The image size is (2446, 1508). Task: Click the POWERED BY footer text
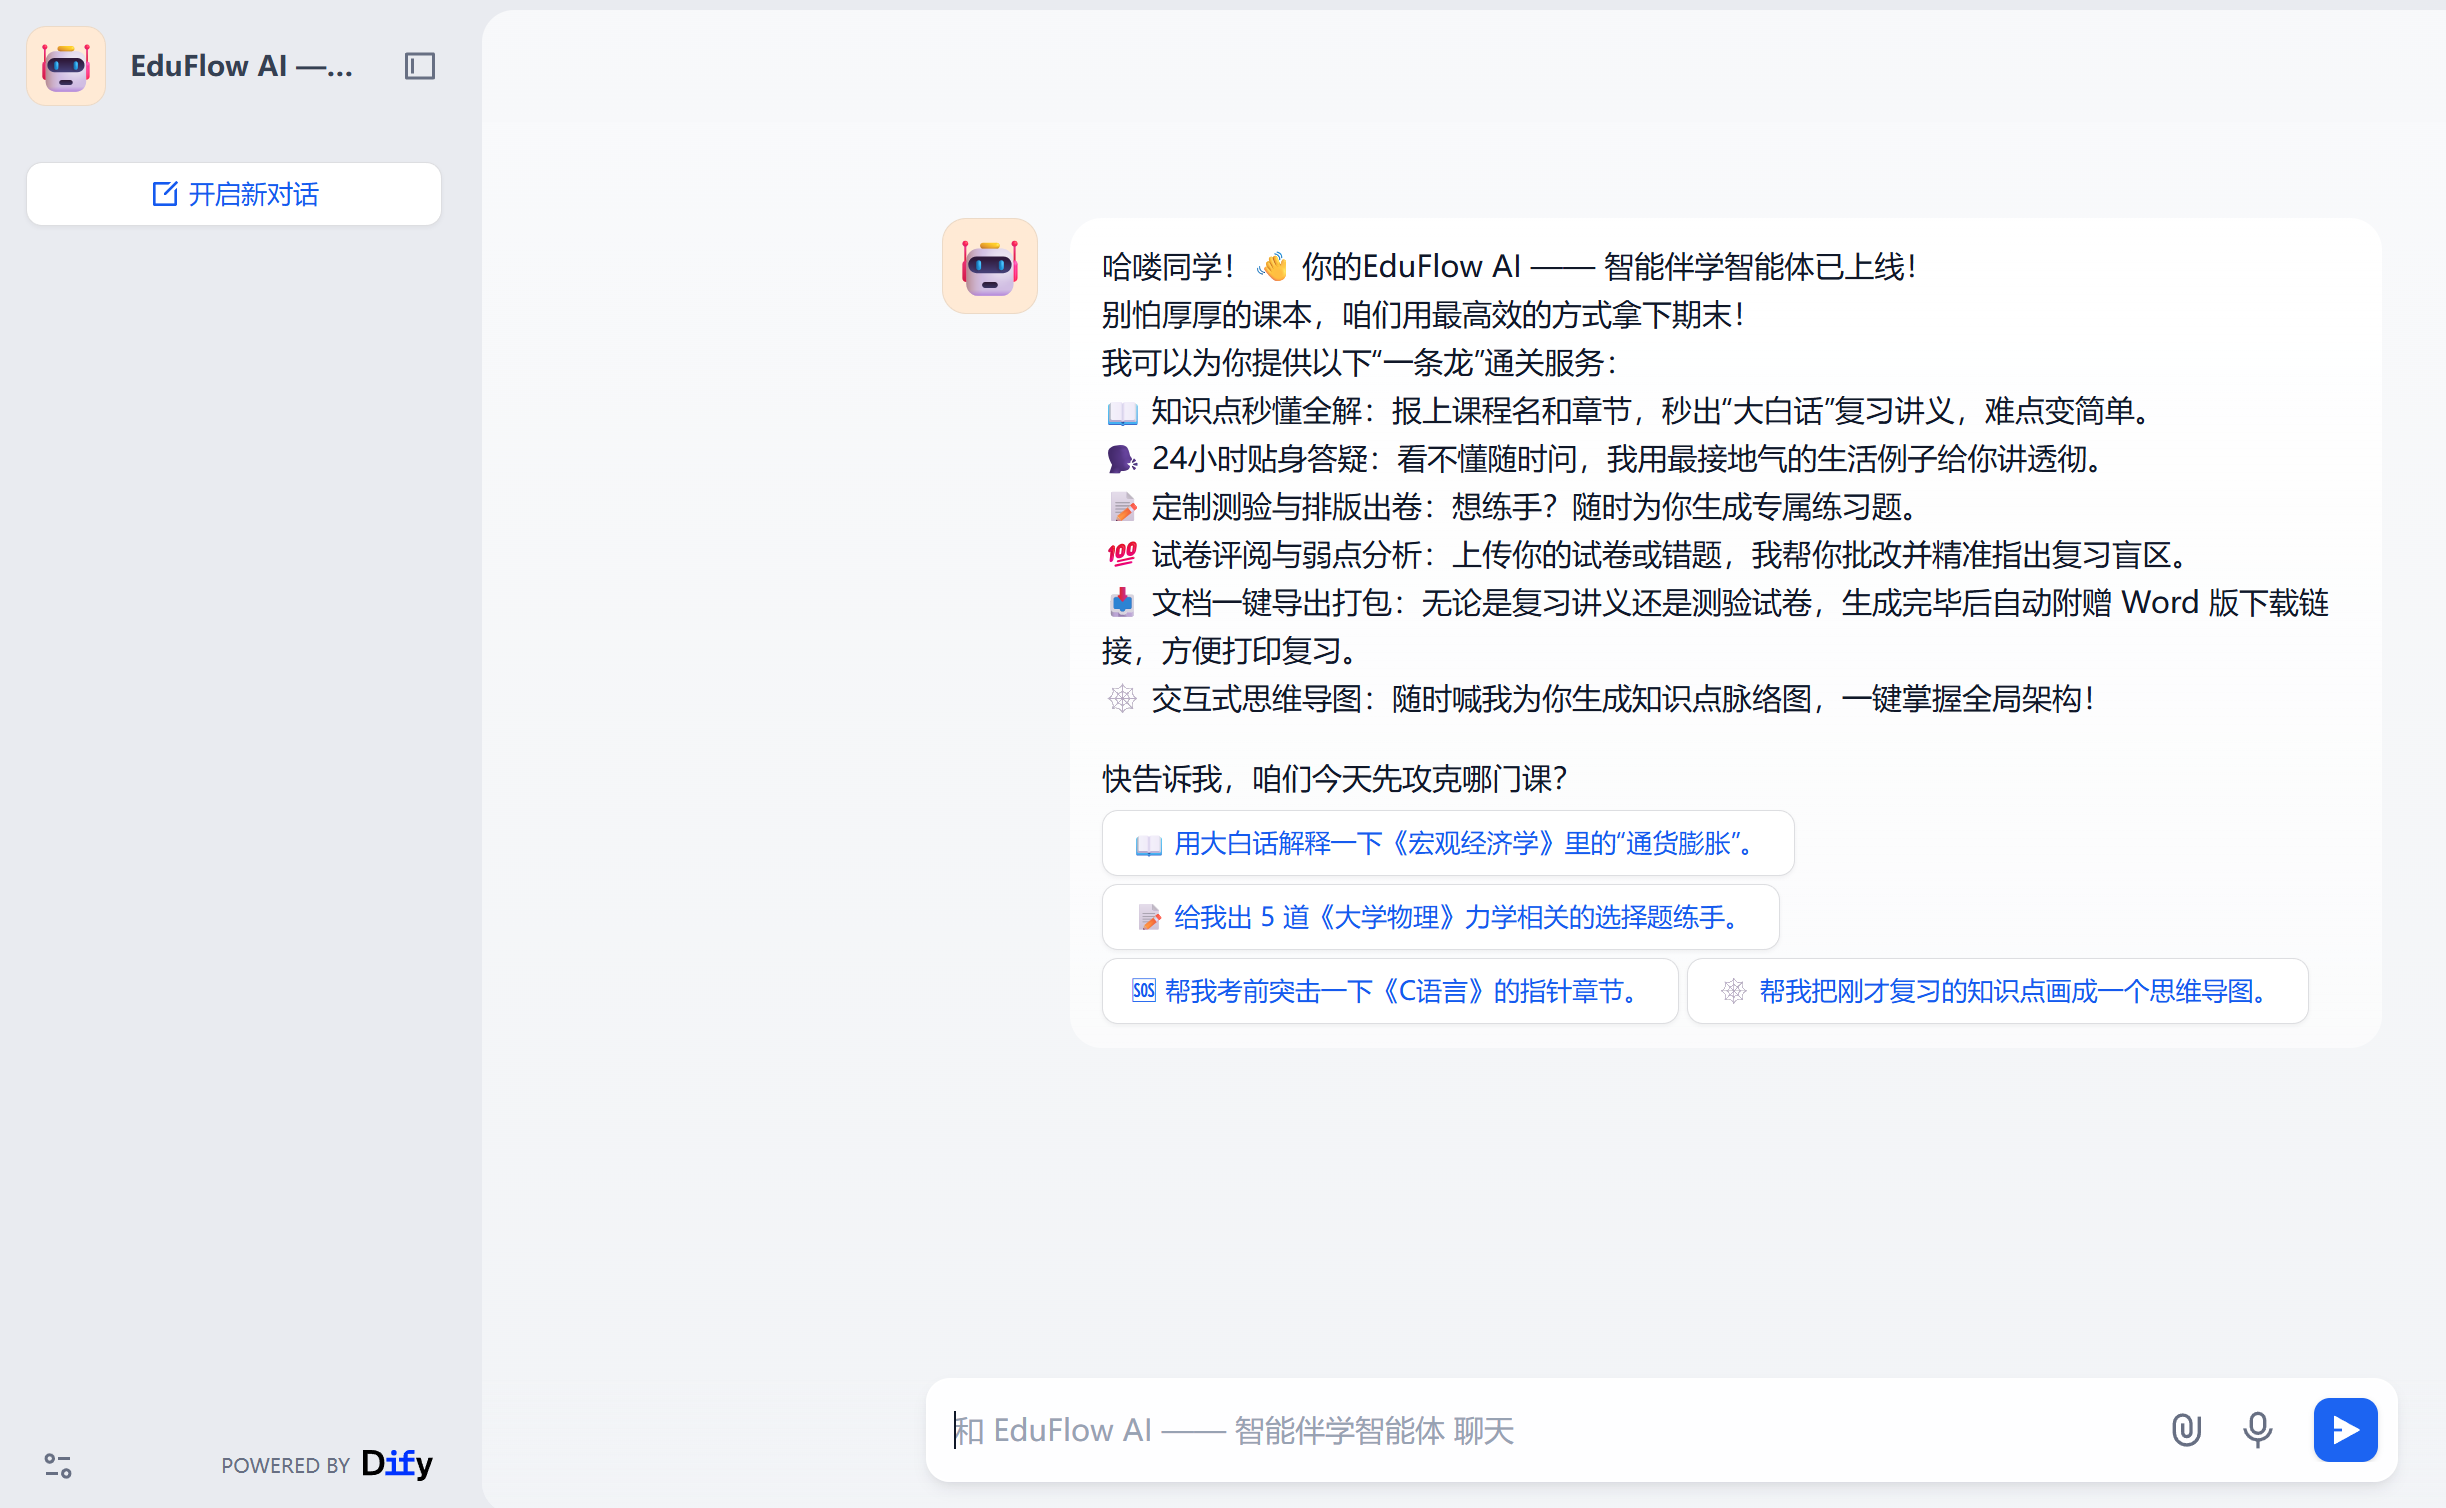click(286, 1465)
